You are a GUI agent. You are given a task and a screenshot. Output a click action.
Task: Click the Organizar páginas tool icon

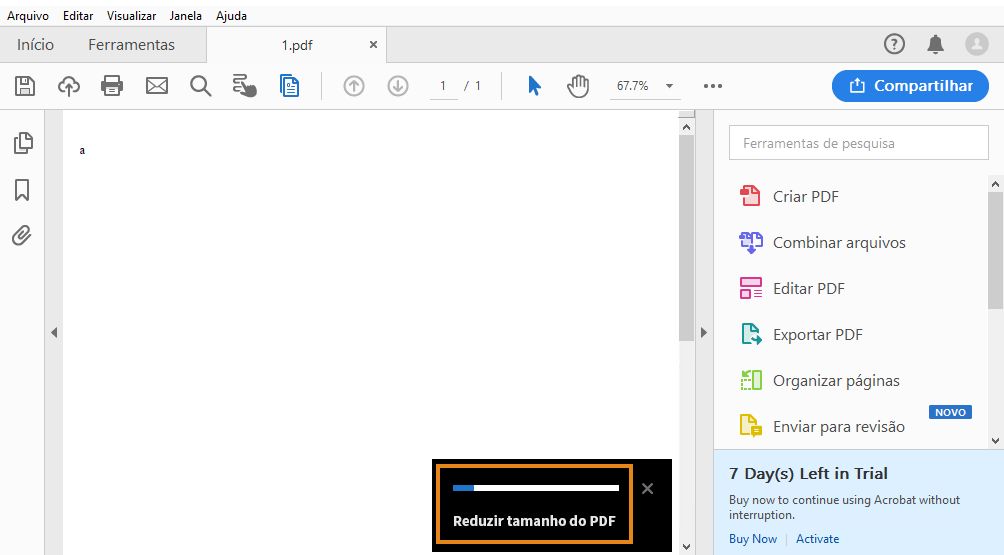click(751, 380)
